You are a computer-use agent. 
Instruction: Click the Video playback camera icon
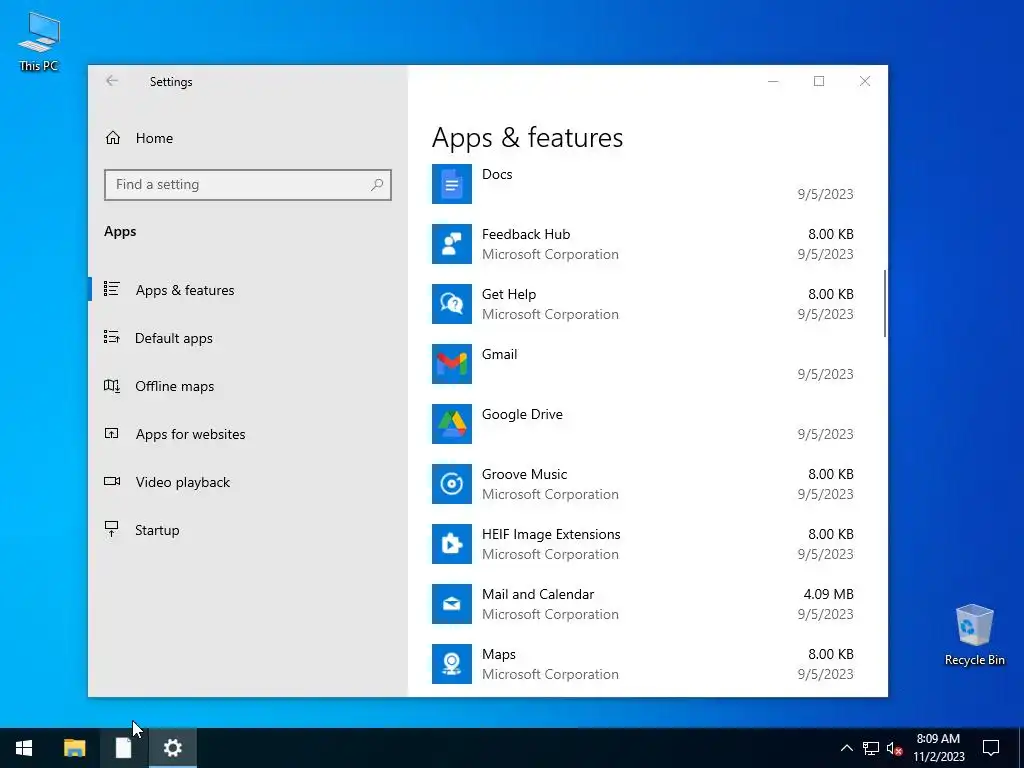pyautogui.click(x=112, y=481)
